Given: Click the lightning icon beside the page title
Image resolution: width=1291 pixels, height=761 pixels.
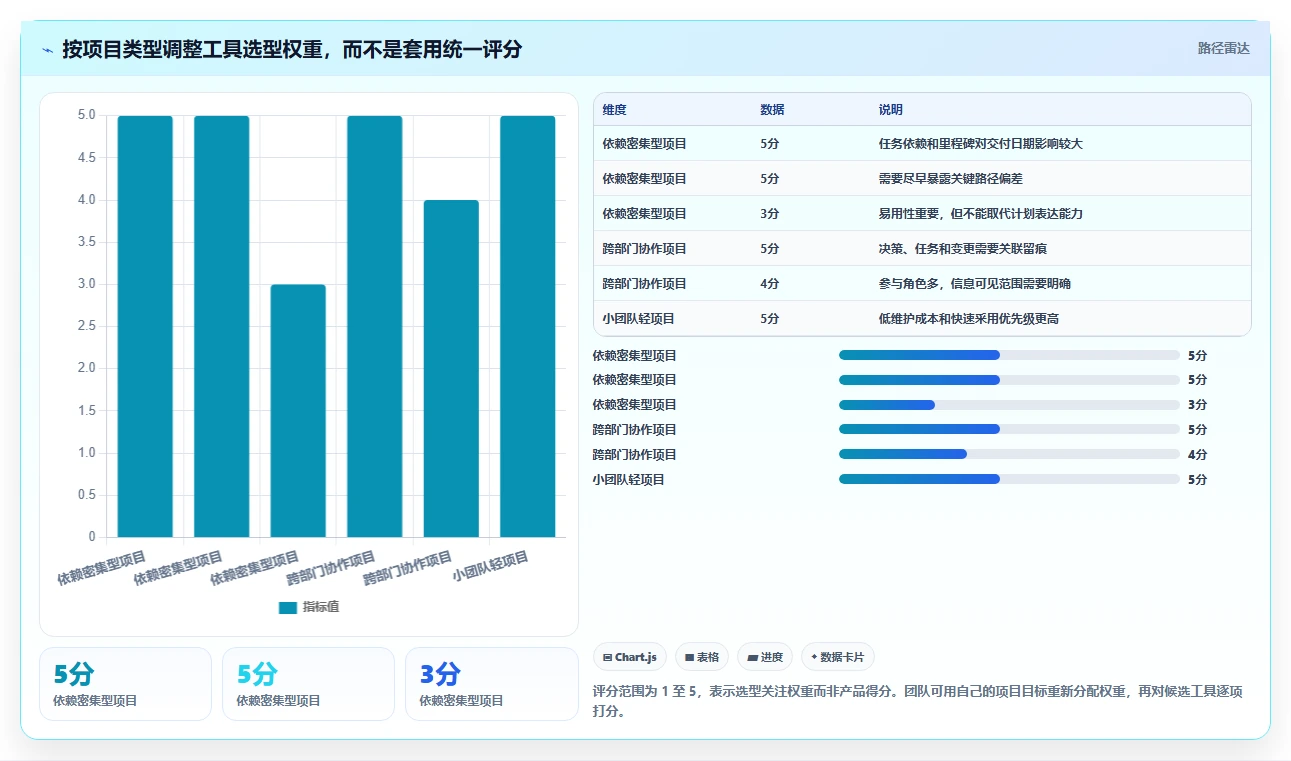Looking at the screenshot, I should (48, 50).
